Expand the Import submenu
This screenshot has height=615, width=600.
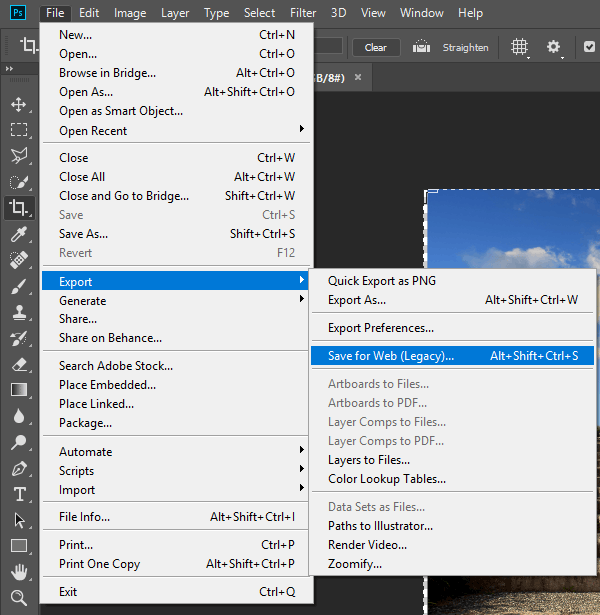(176, 489)
